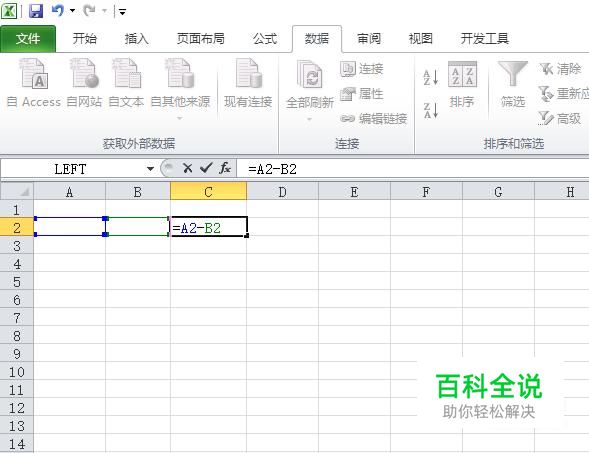Select column B header
This screenshot has width=589, height=453.
click(138, 192)
